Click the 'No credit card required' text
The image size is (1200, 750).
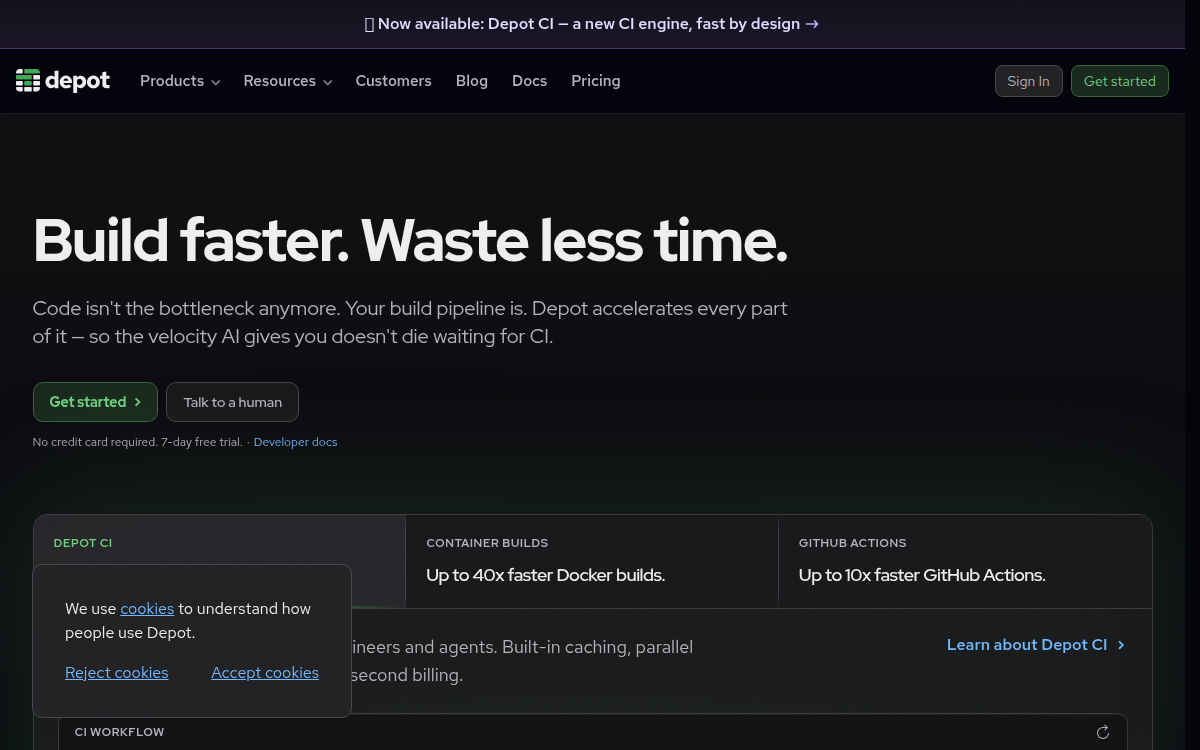[137, 442]
